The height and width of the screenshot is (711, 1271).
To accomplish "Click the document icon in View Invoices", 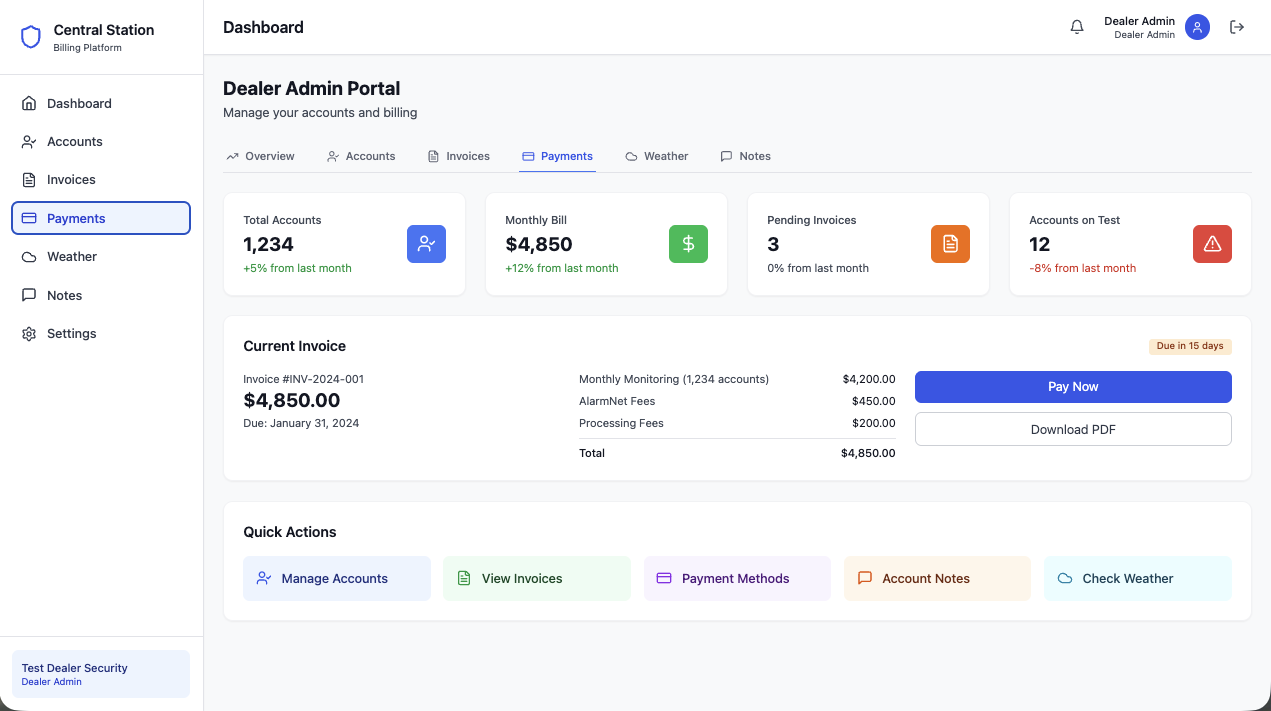I will pos(464,578).
